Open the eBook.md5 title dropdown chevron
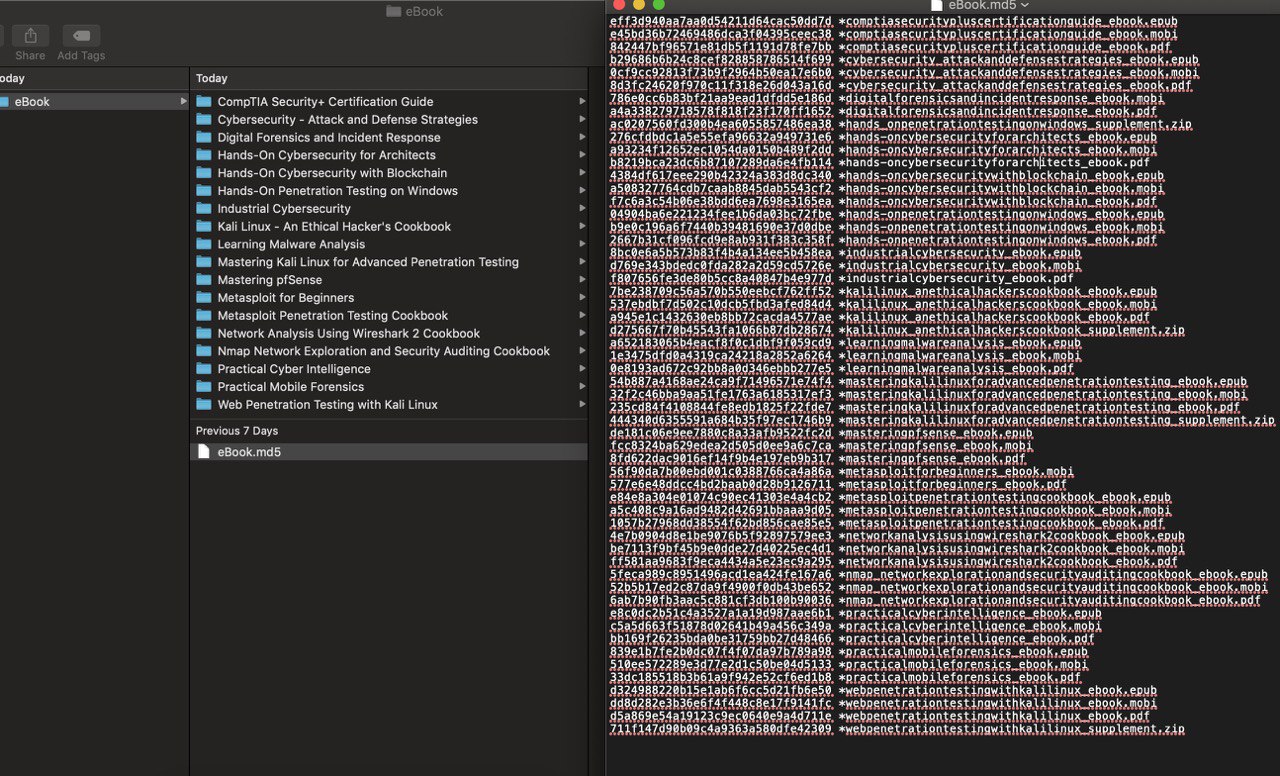The height and width of the screenshot is (776, 1280). 1025,6
